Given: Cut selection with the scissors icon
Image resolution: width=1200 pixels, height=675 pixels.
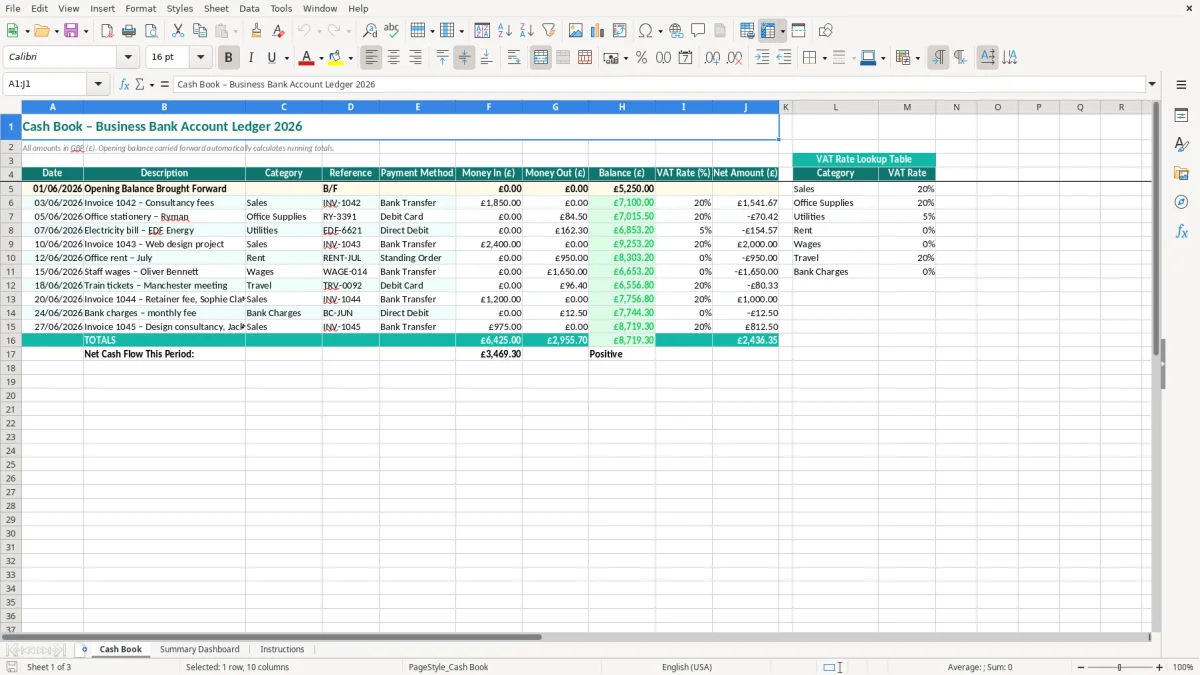Looking at the screenshot, I should [178, 31].
